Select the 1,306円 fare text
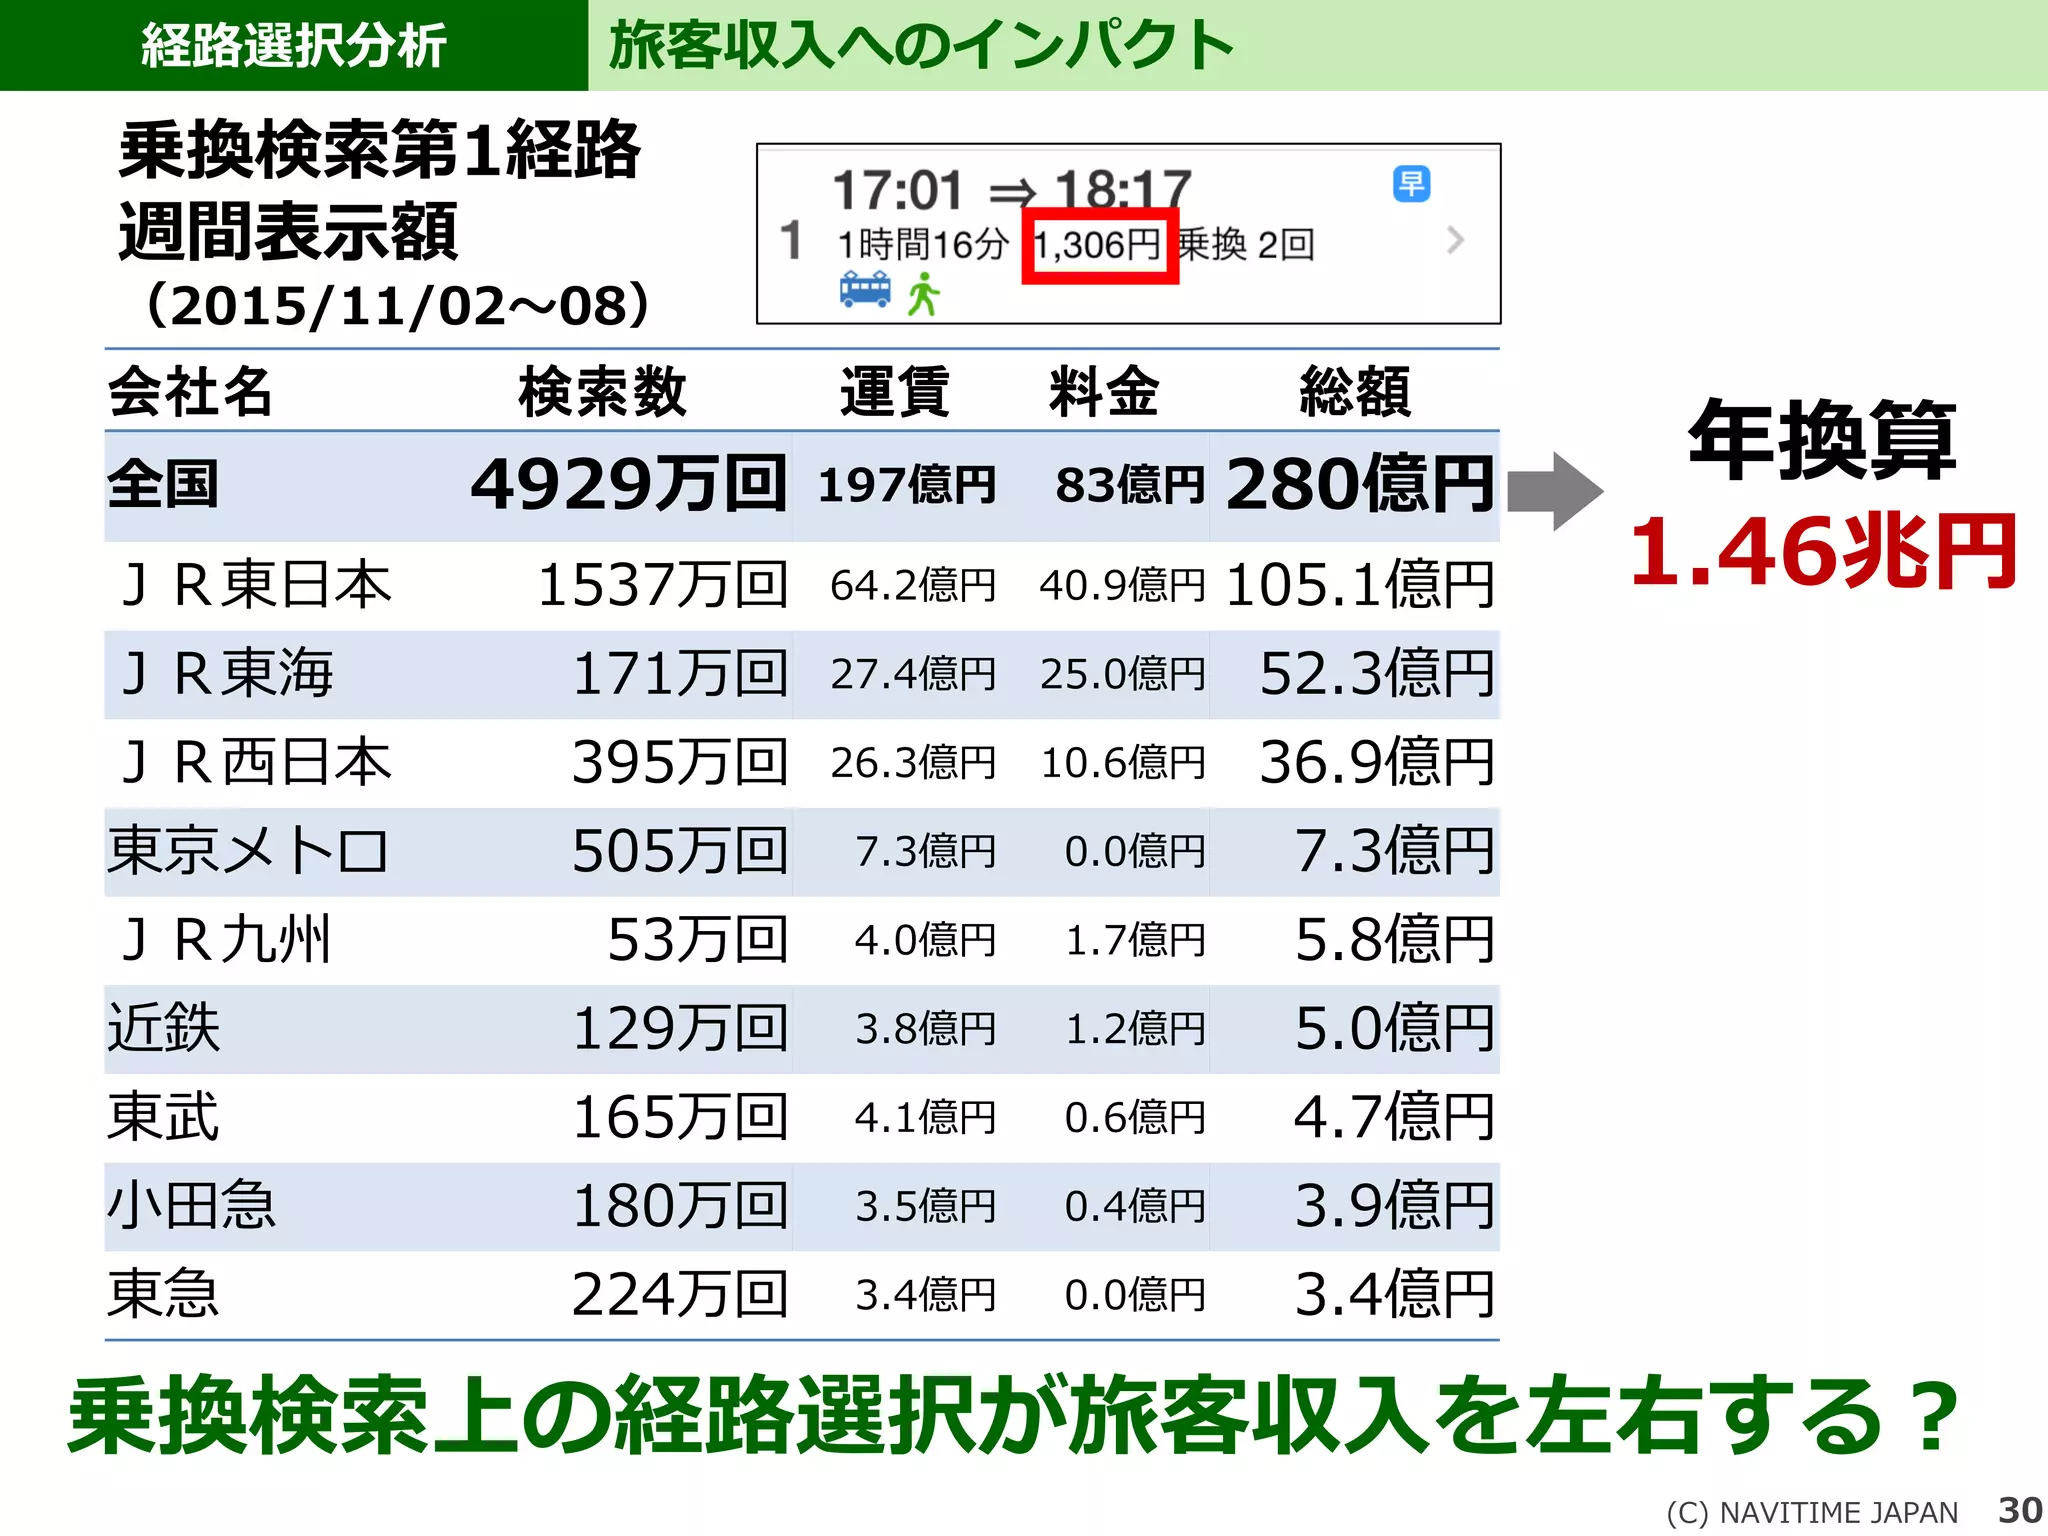This screenshot has height=1536, width=2048. pos(1097,245)
